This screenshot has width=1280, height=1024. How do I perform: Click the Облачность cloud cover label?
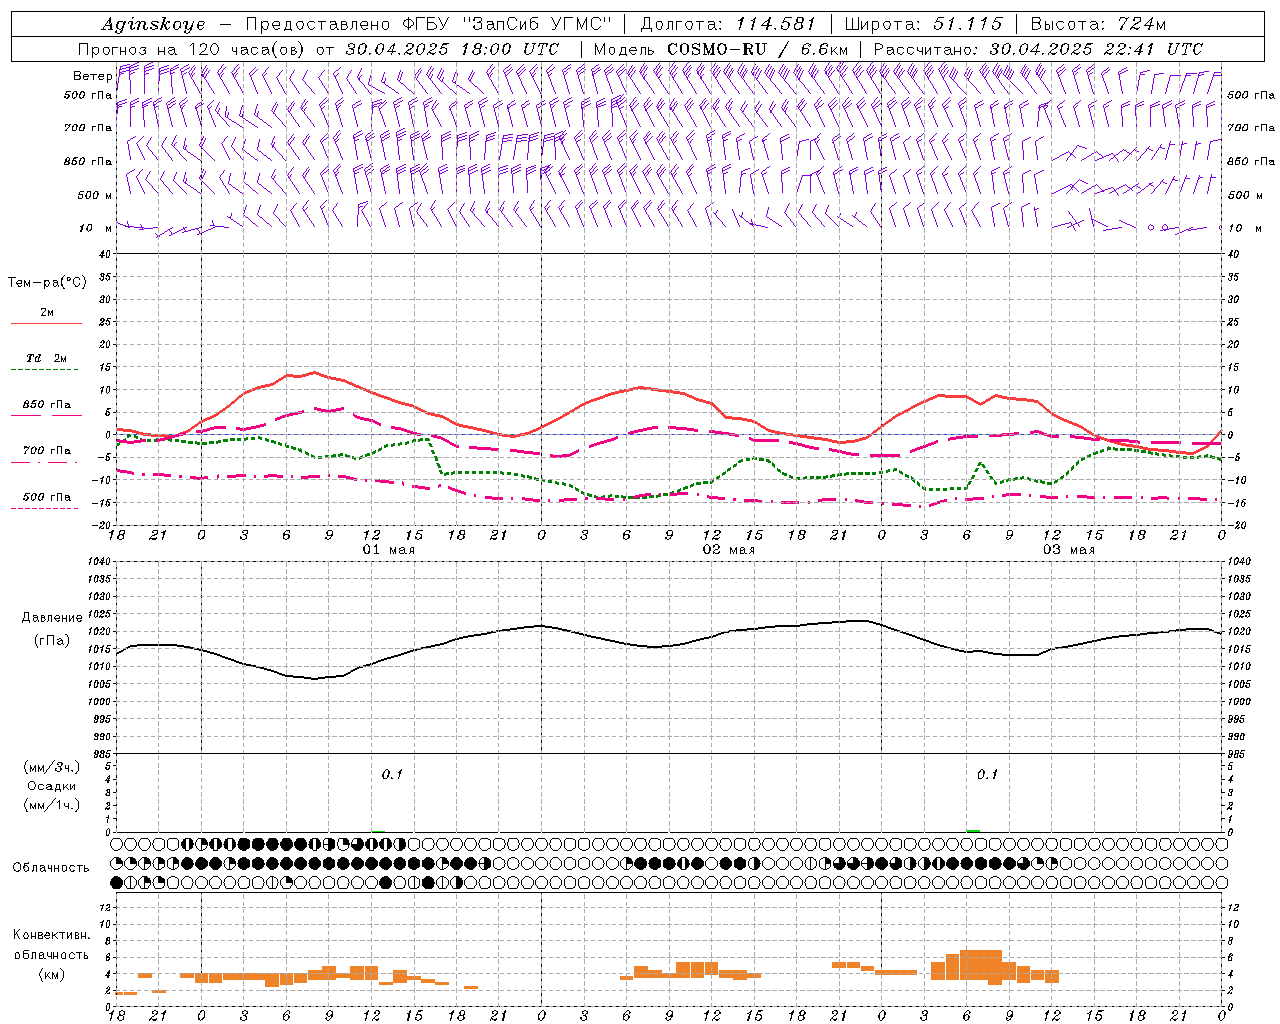pyautogui.click(x=51, y=868)
